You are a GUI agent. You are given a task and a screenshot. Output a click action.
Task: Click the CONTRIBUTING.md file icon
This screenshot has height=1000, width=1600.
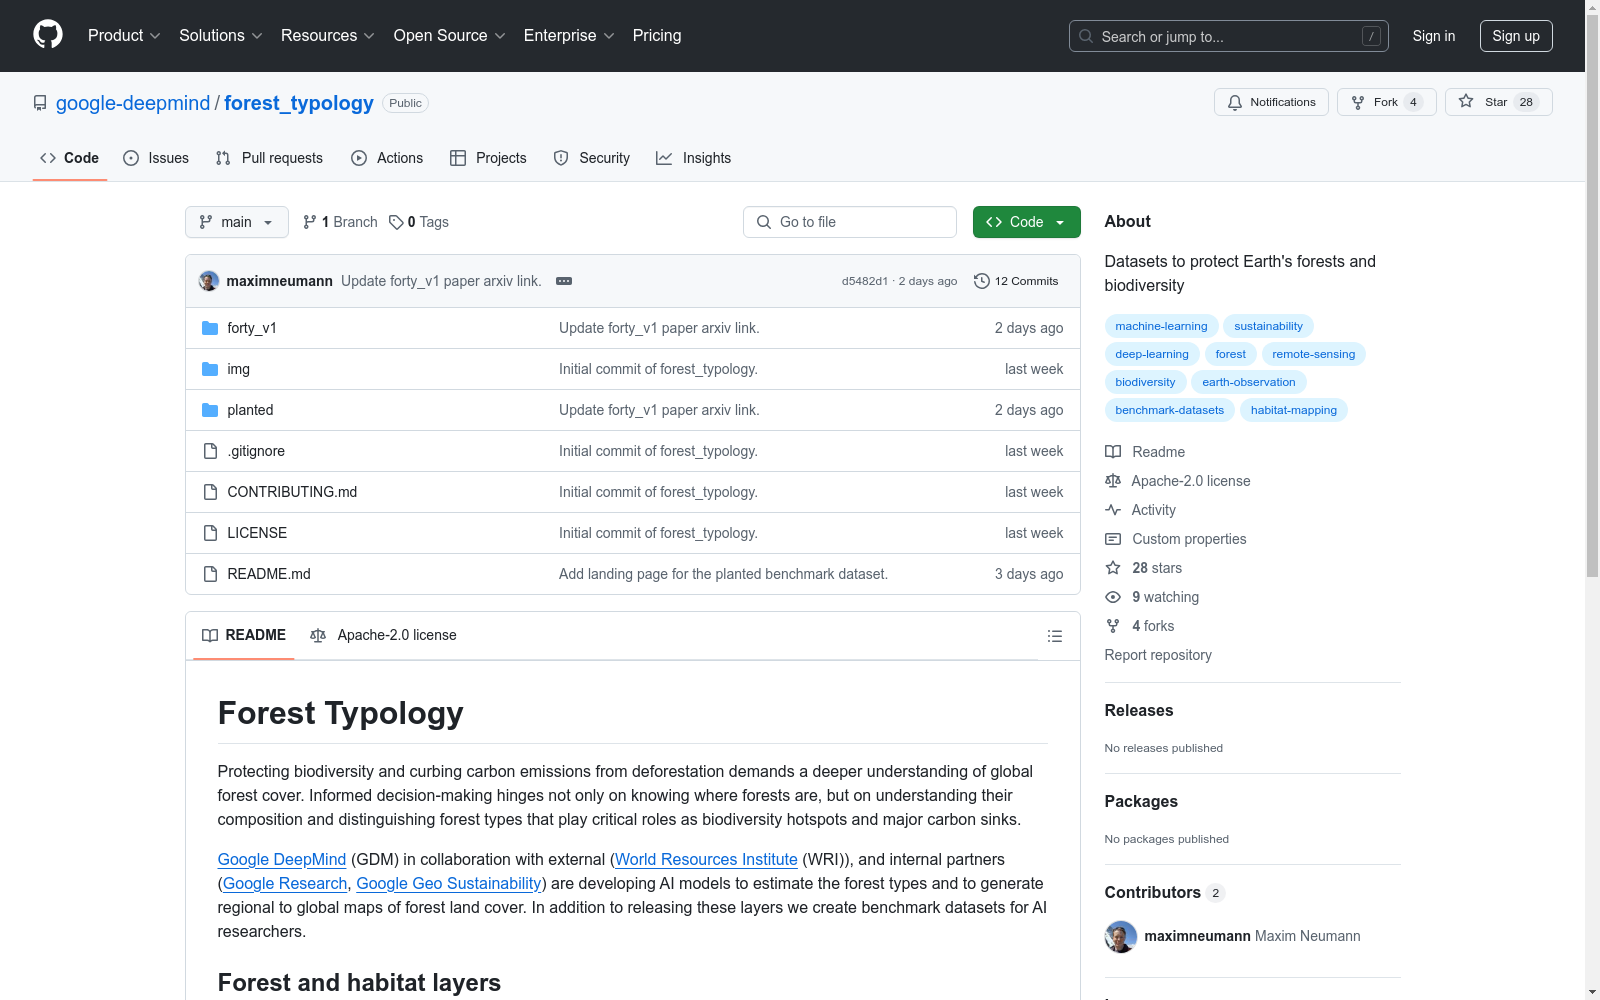pyautogui.click(x=210, y=492)
